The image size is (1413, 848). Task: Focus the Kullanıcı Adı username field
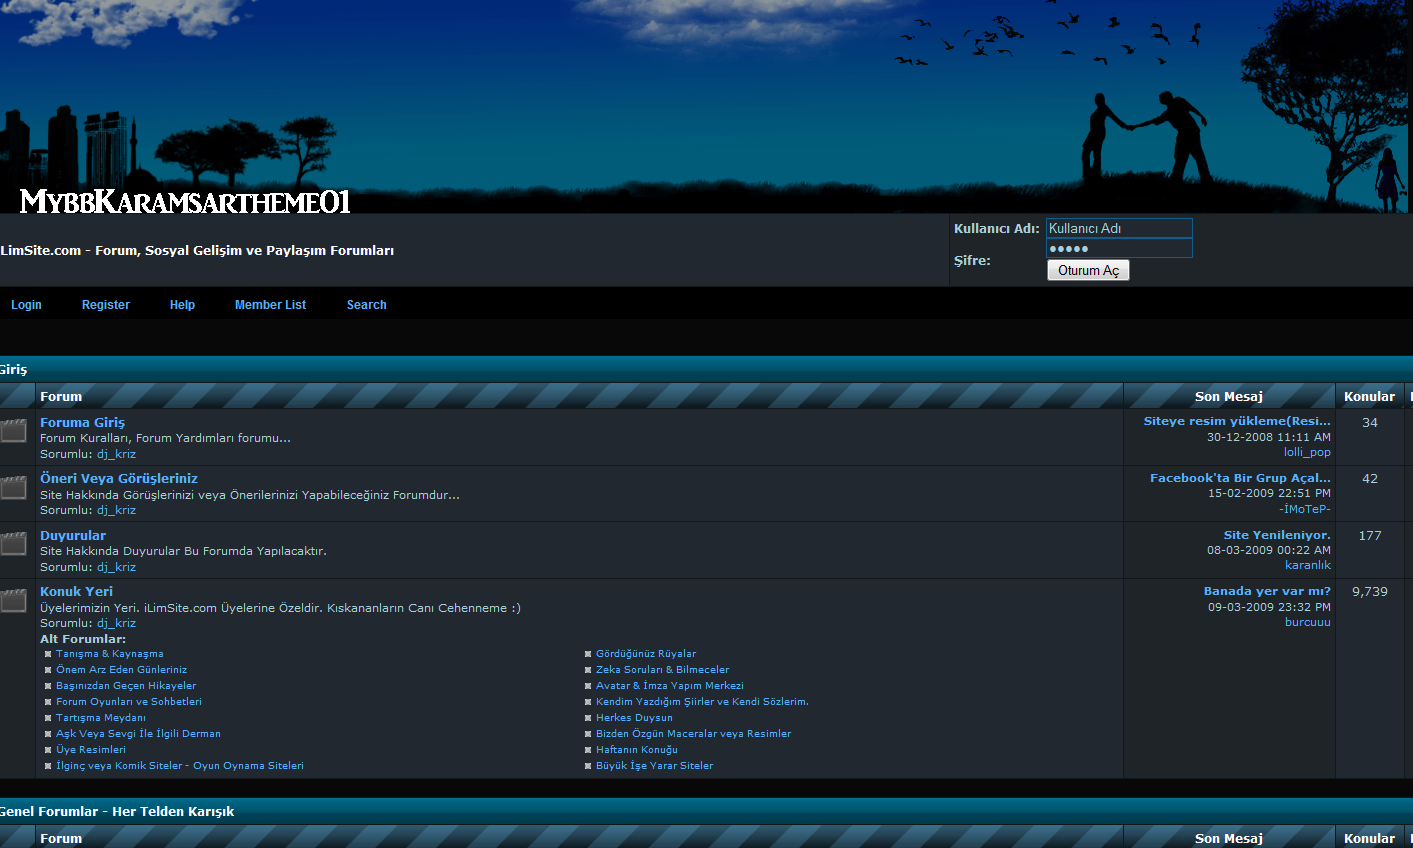[1118, 229]
